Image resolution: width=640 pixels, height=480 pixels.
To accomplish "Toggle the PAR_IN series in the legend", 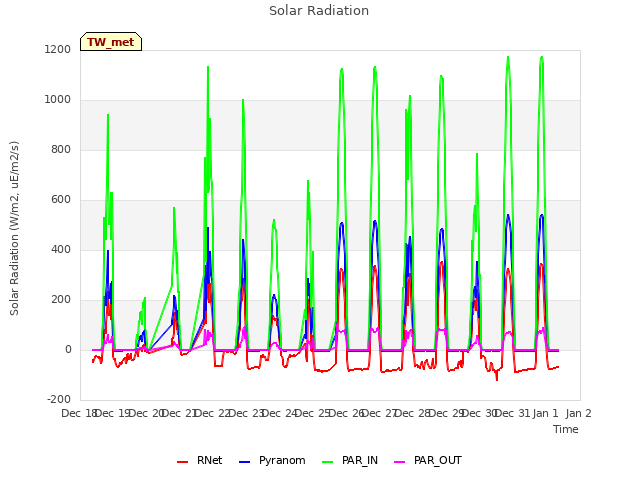I will click(x=350, y=460).
